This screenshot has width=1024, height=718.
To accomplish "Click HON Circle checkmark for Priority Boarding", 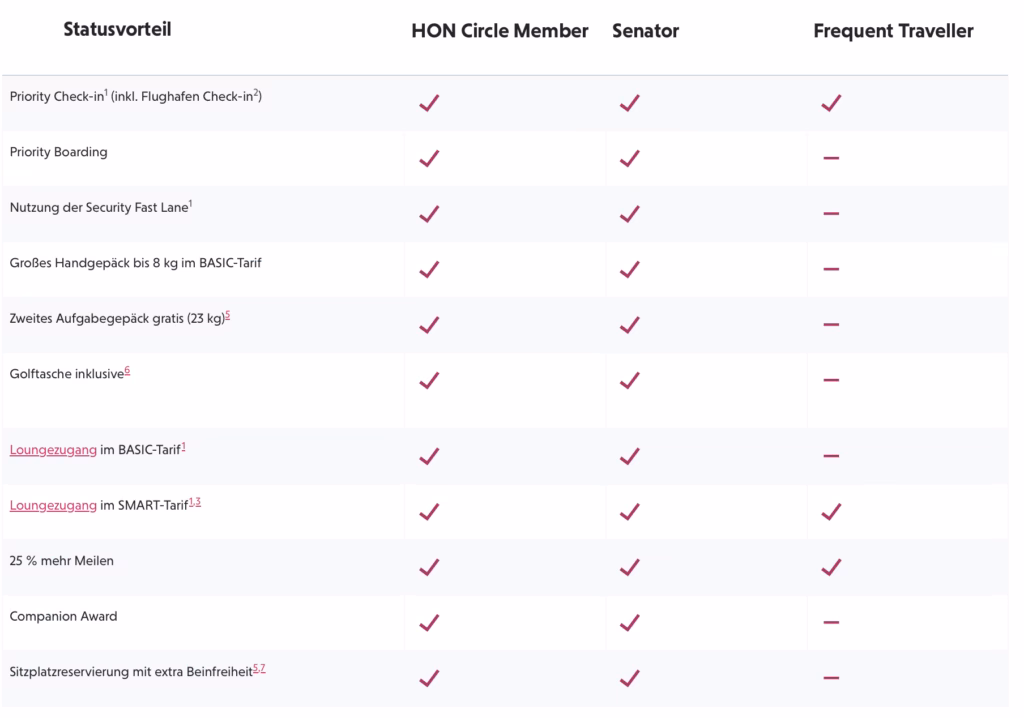I will pos(429,158).
